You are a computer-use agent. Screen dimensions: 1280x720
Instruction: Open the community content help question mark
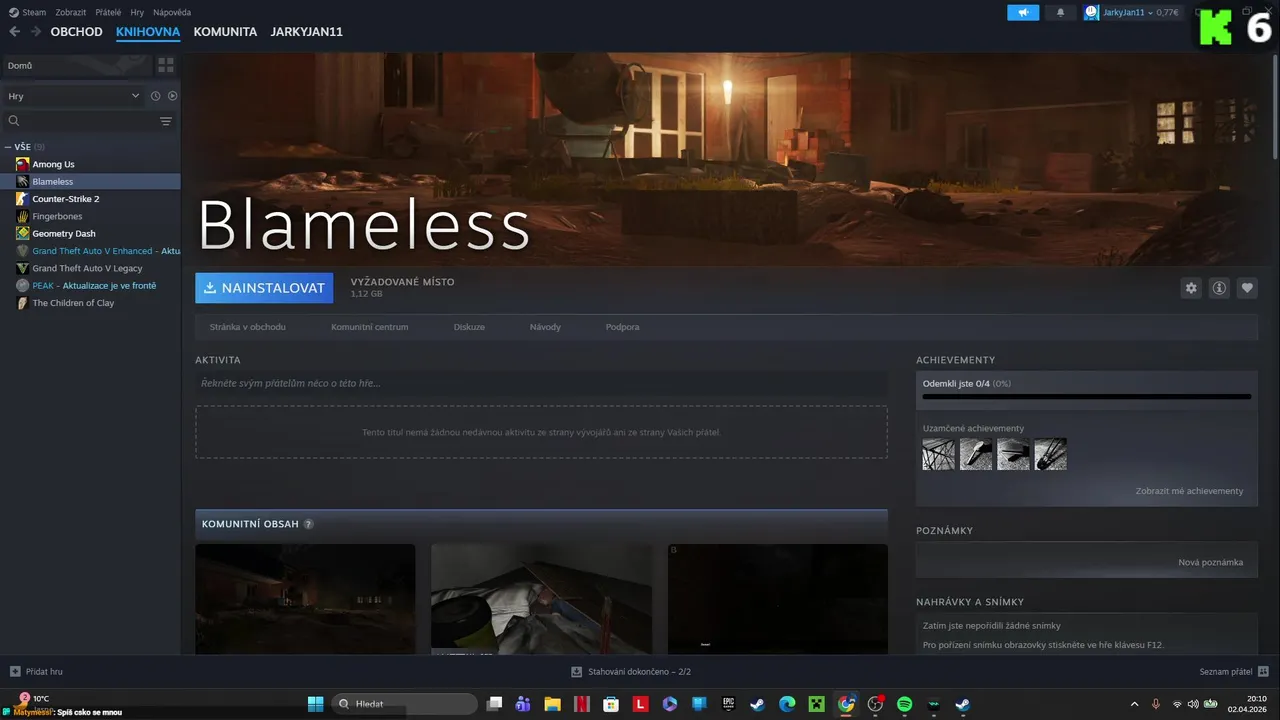click(x=308, y=524)
